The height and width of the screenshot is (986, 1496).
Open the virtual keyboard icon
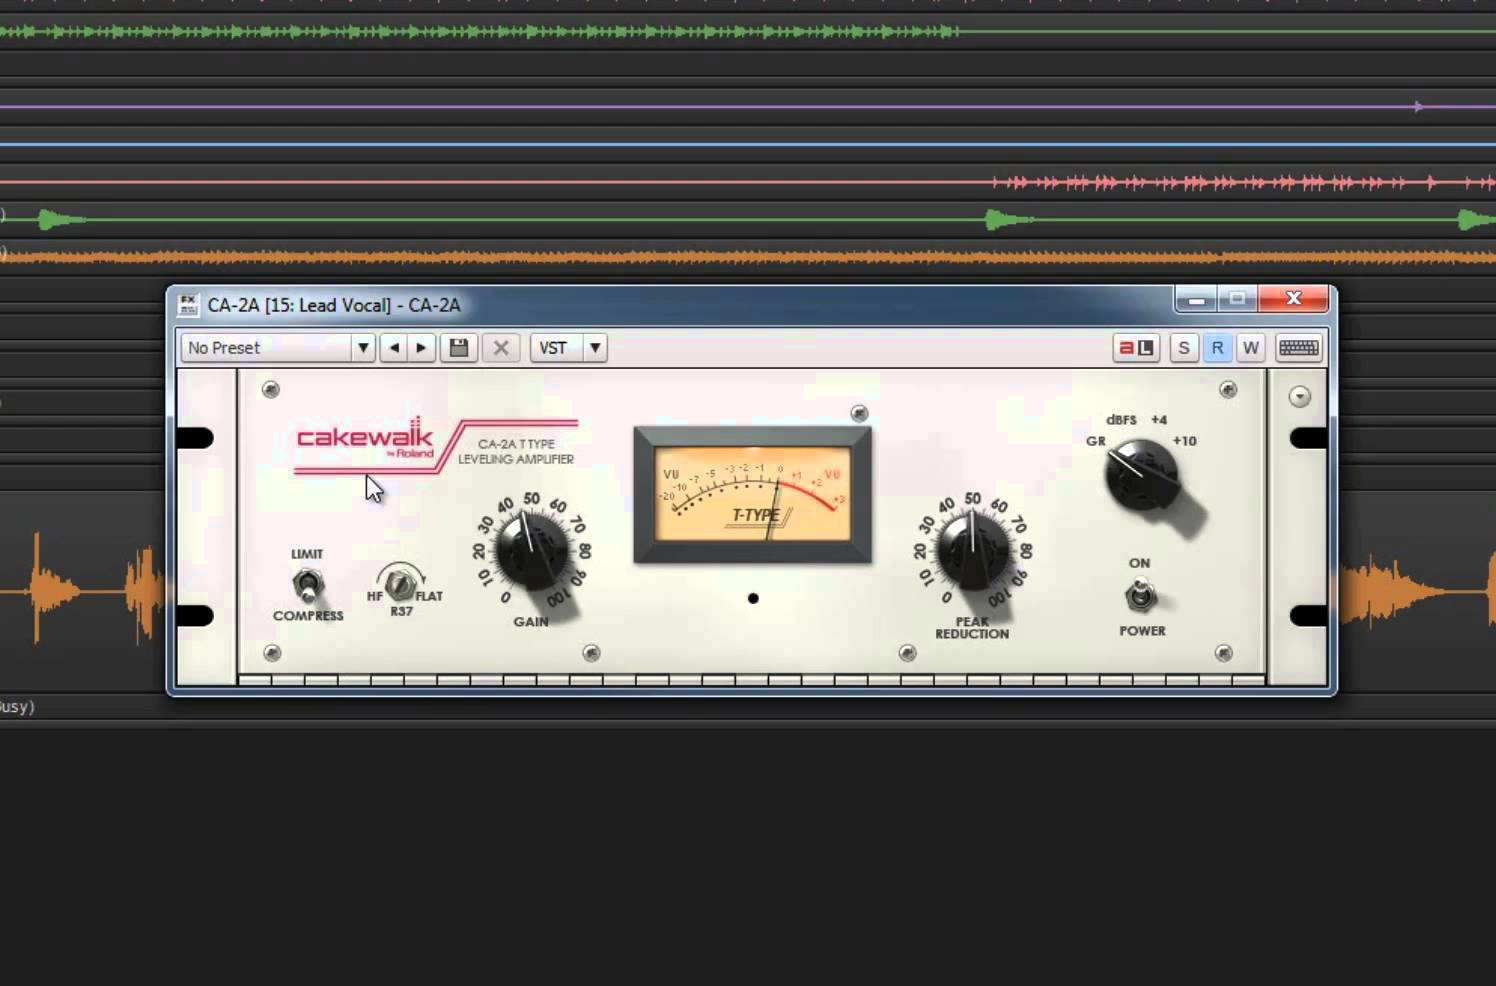click(1298, 348)
